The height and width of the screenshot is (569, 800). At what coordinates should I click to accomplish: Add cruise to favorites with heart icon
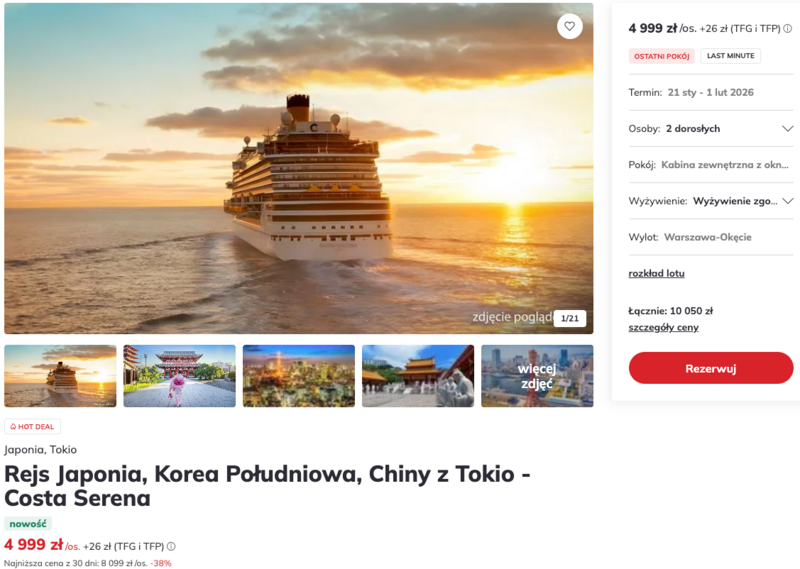(569, 27)
